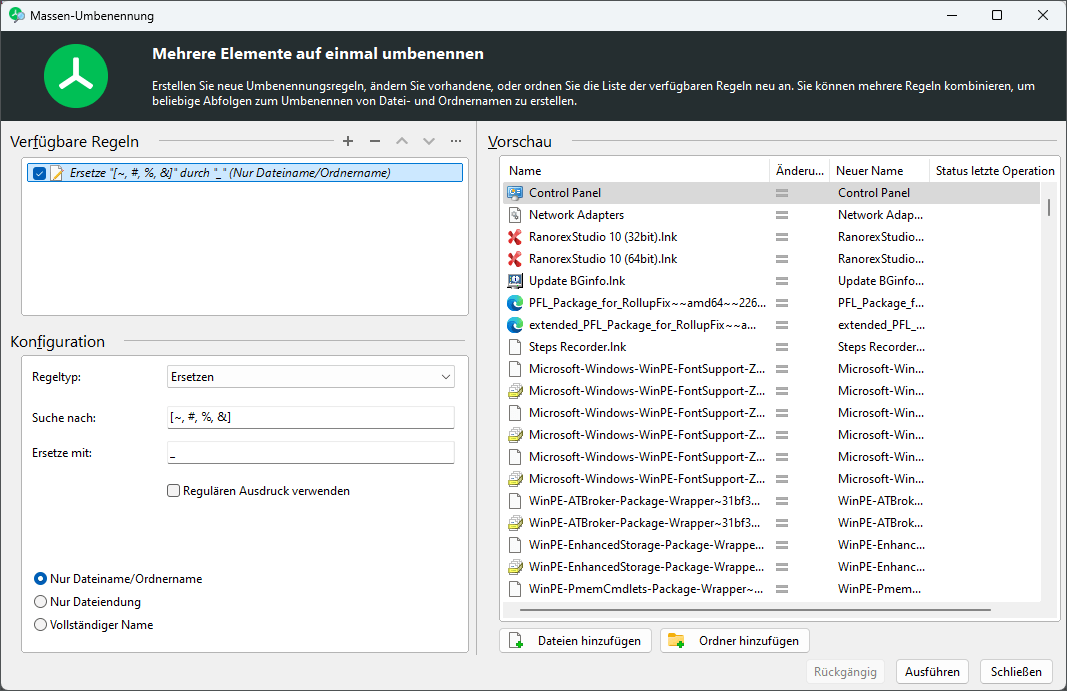Move rule down with down arrow
Image resolution: width=1067 pixels, height=691 pixels.
click(x=429, y=141)
